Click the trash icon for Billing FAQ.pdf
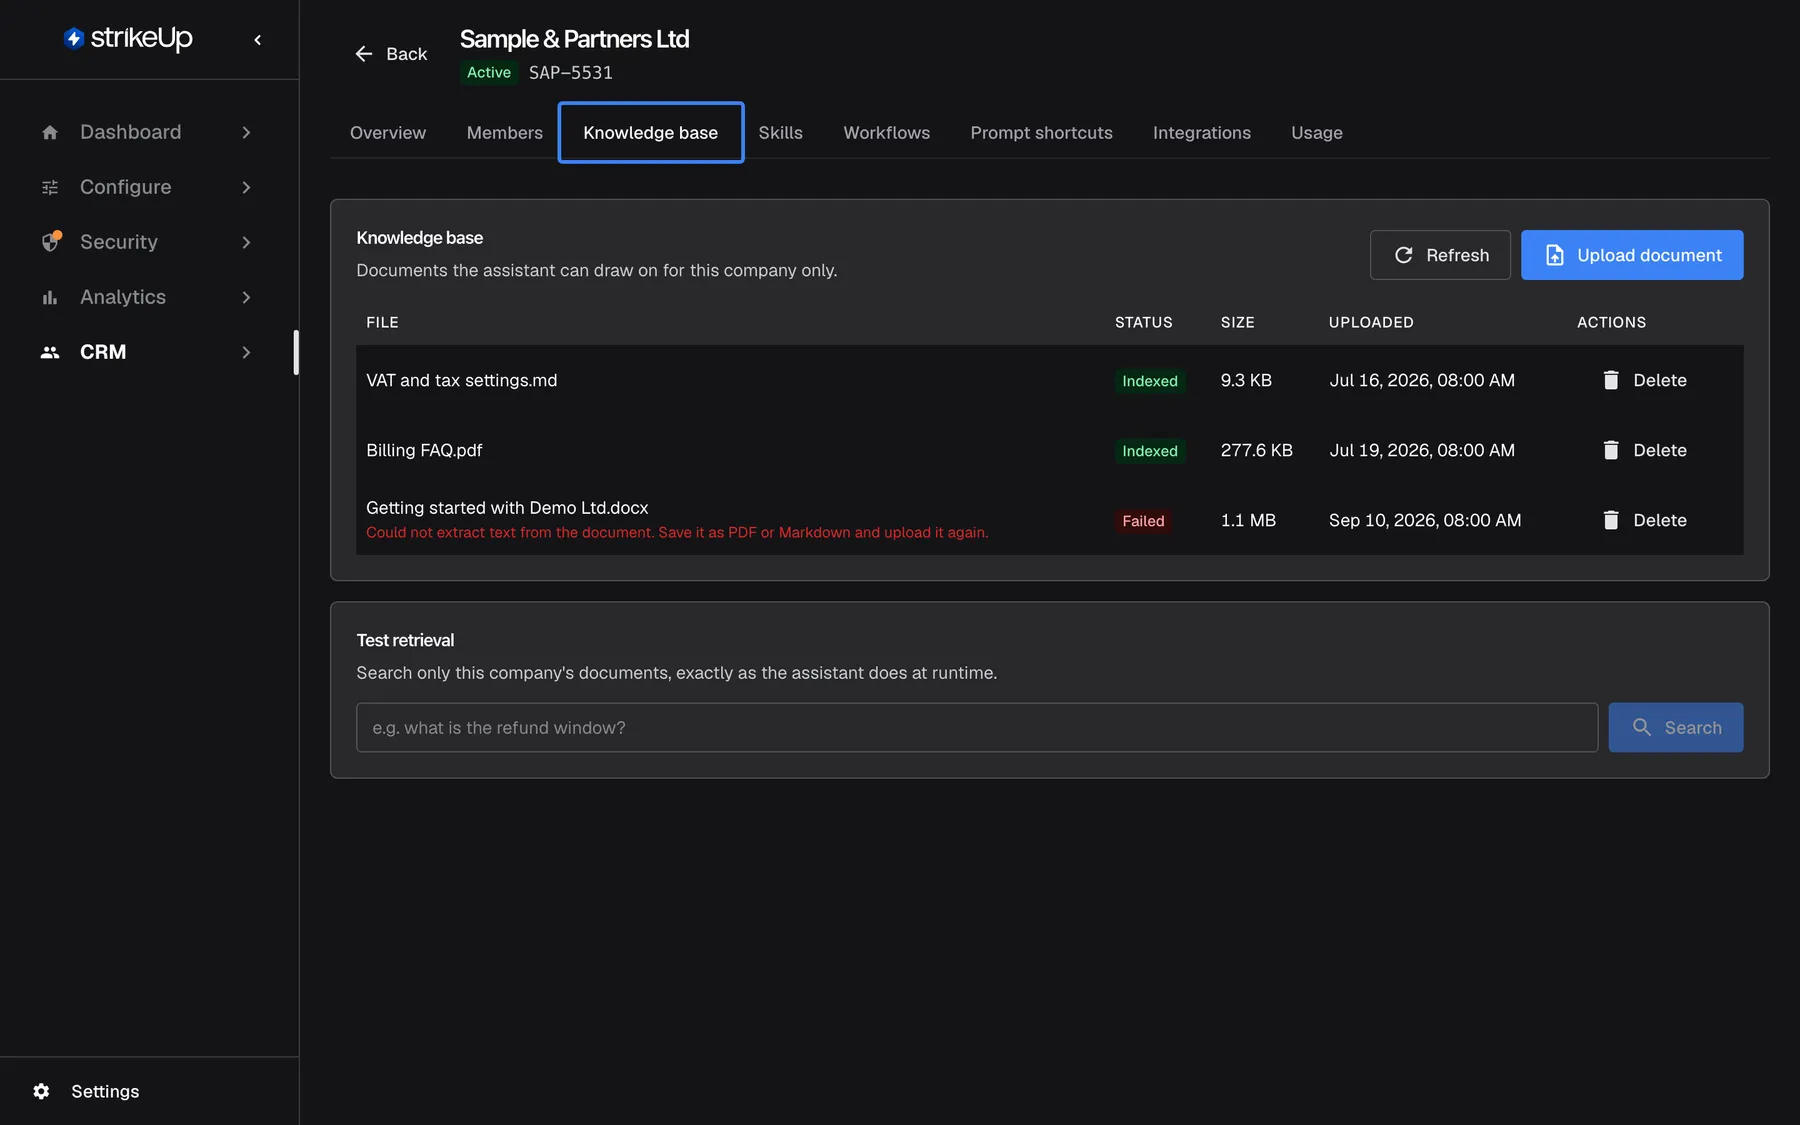The image size is (1800, 1125). pyautogui.click(x=1610, y=450)
